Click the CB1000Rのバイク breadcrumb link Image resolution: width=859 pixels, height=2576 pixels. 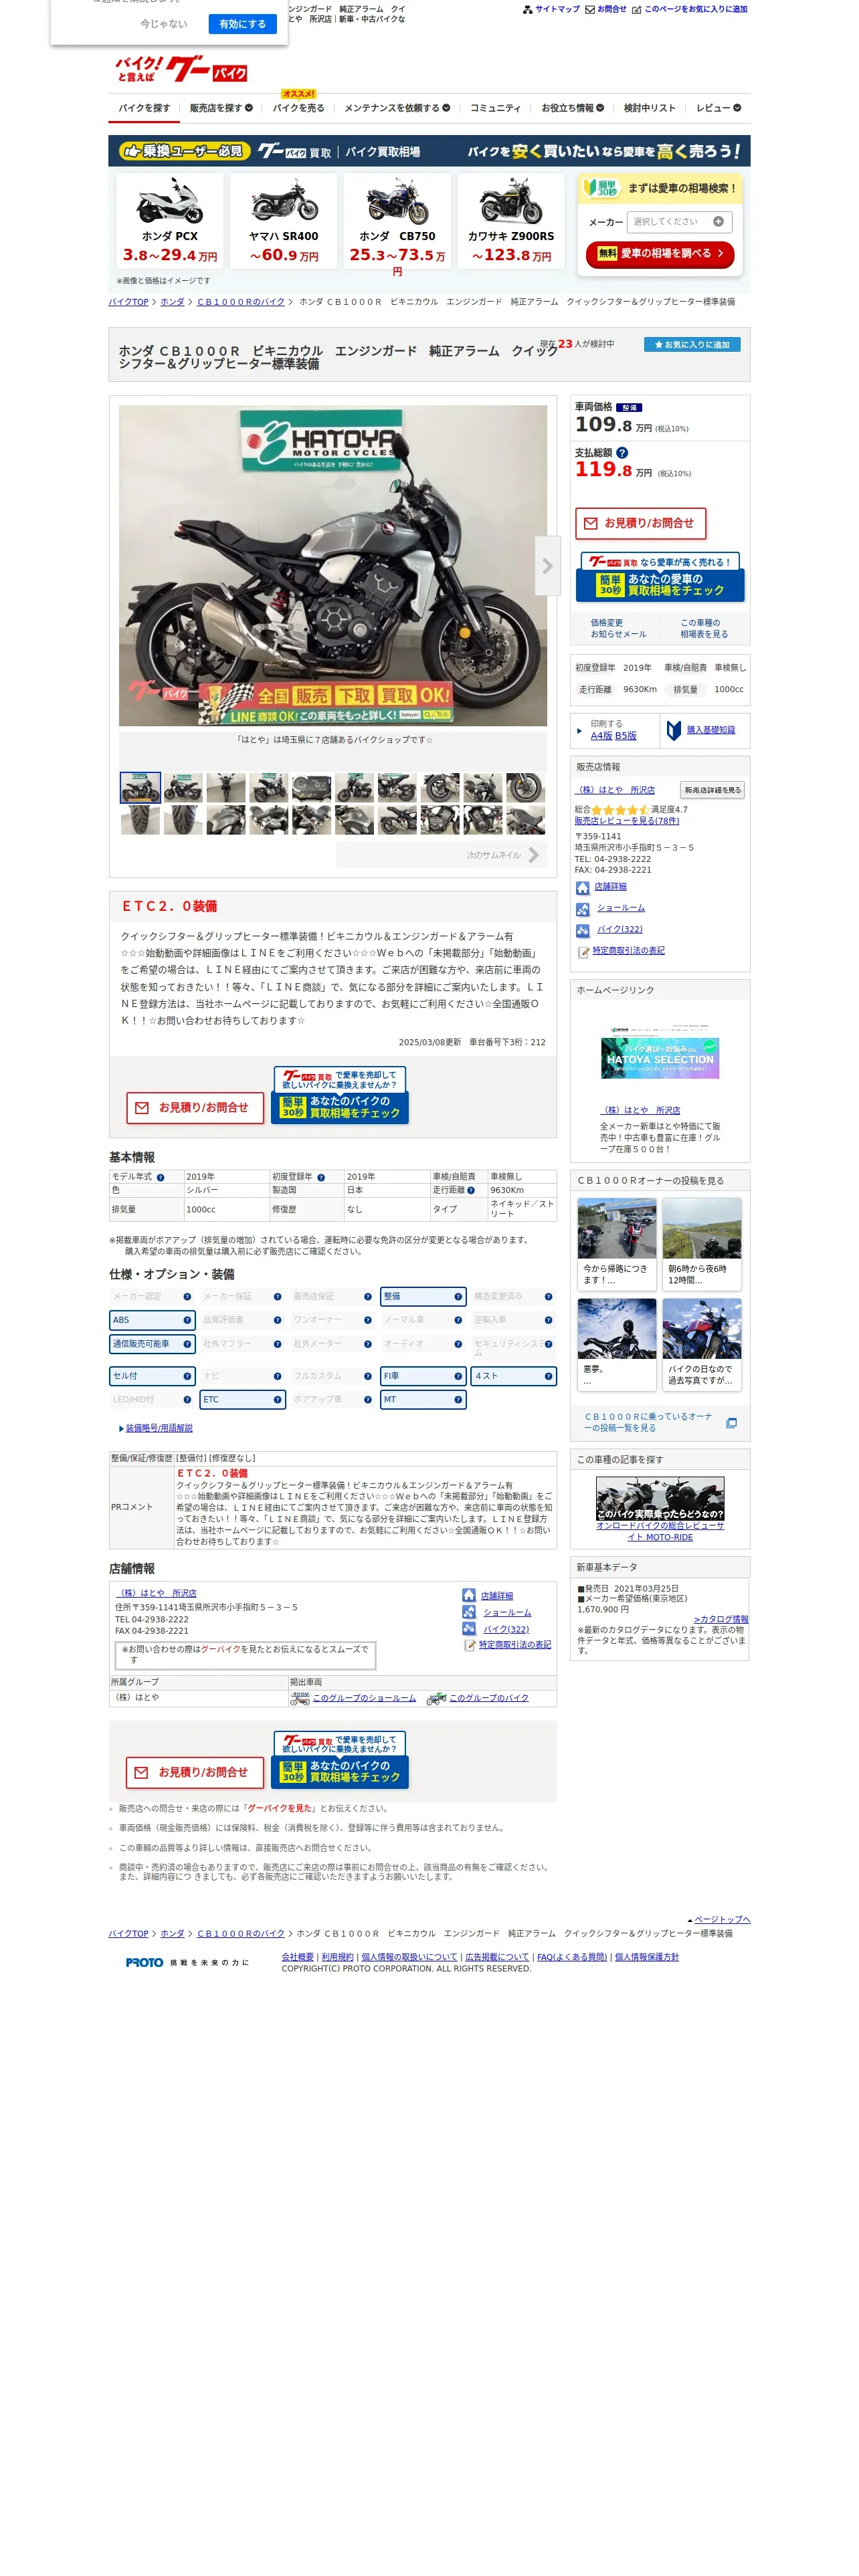[240, 302]
